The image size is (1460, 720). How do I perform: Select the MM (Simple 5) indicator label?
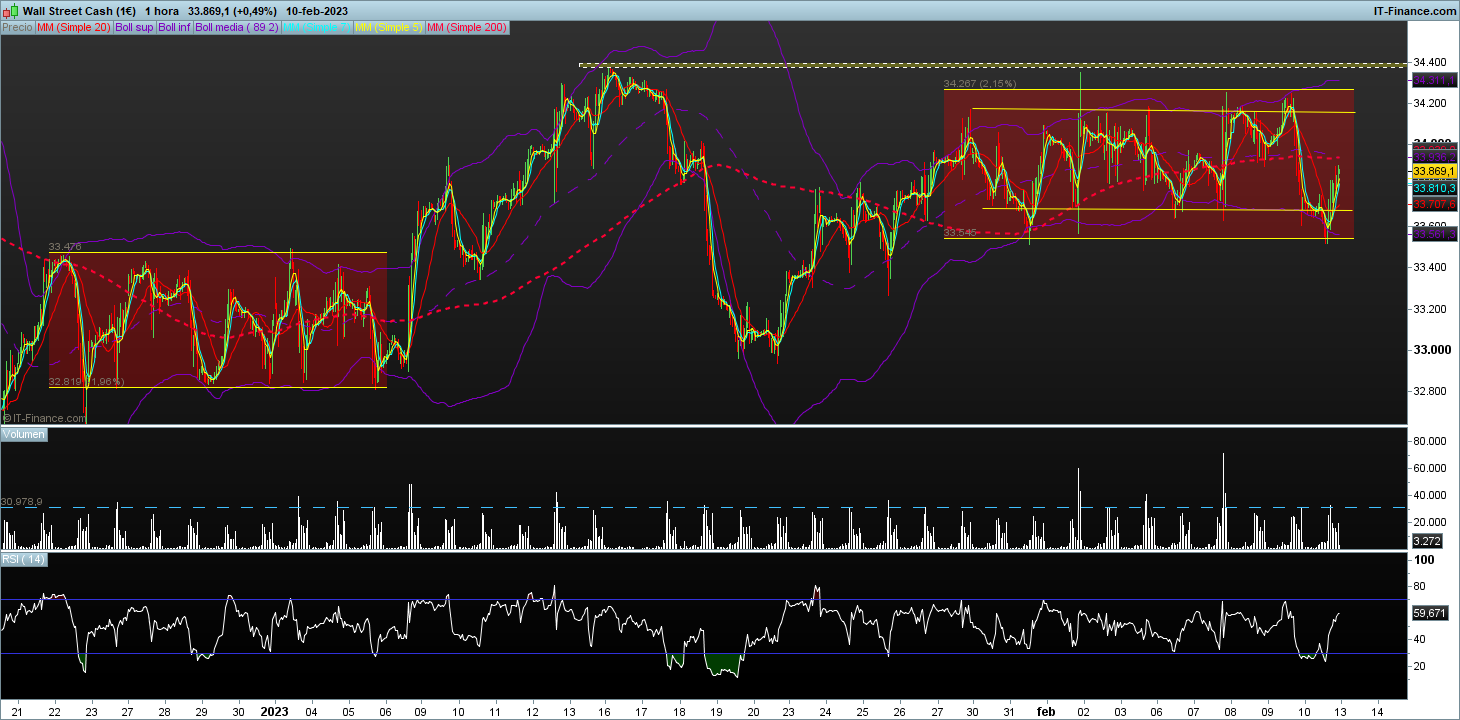pyautogui.click(x=389, y=28)
